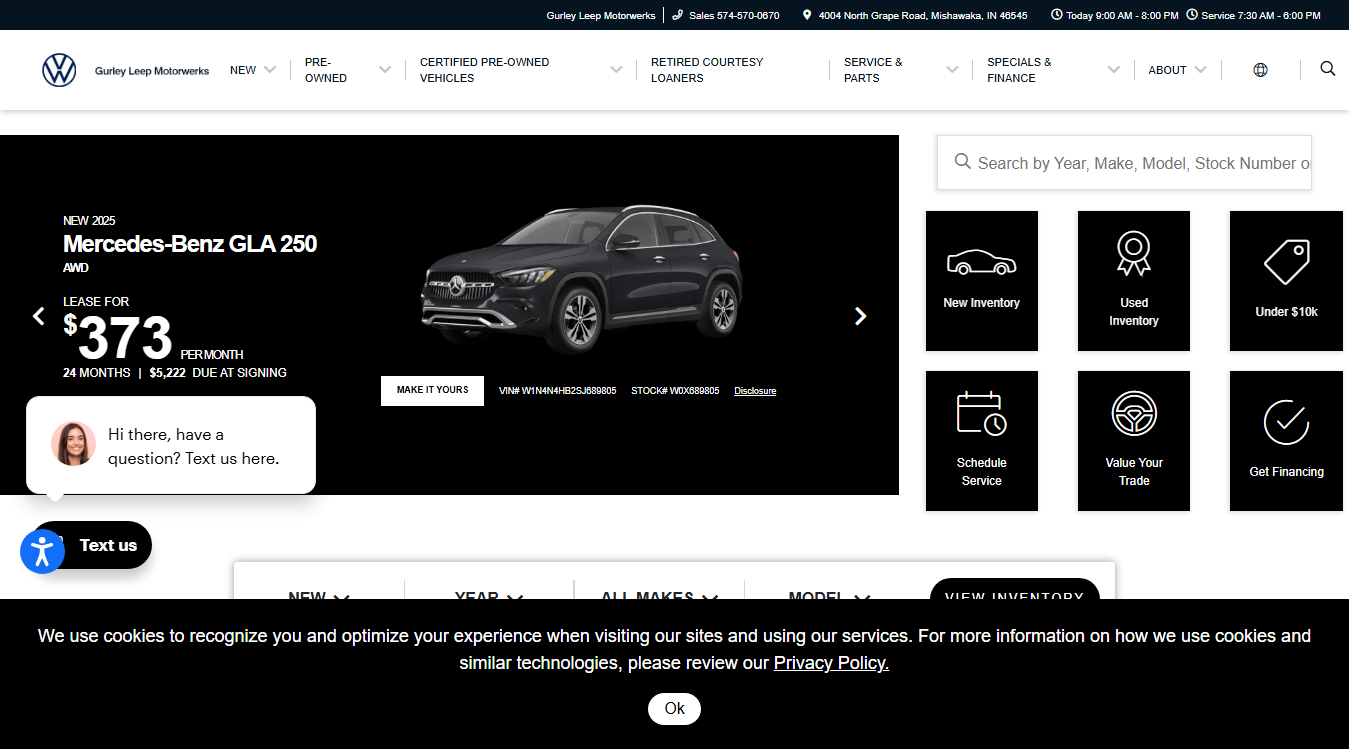Open the lease Disclosure link
The height and width of the screenshot is (749, 1349).
755,391
